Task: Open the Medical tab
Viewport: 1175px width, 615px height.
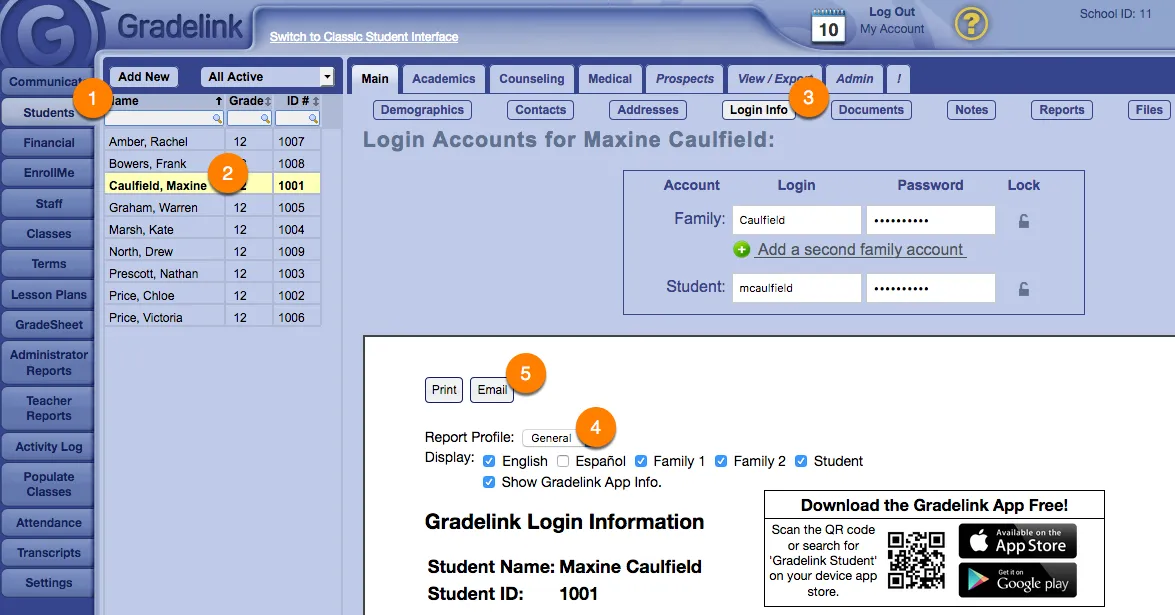Action: tap(609, 79)
